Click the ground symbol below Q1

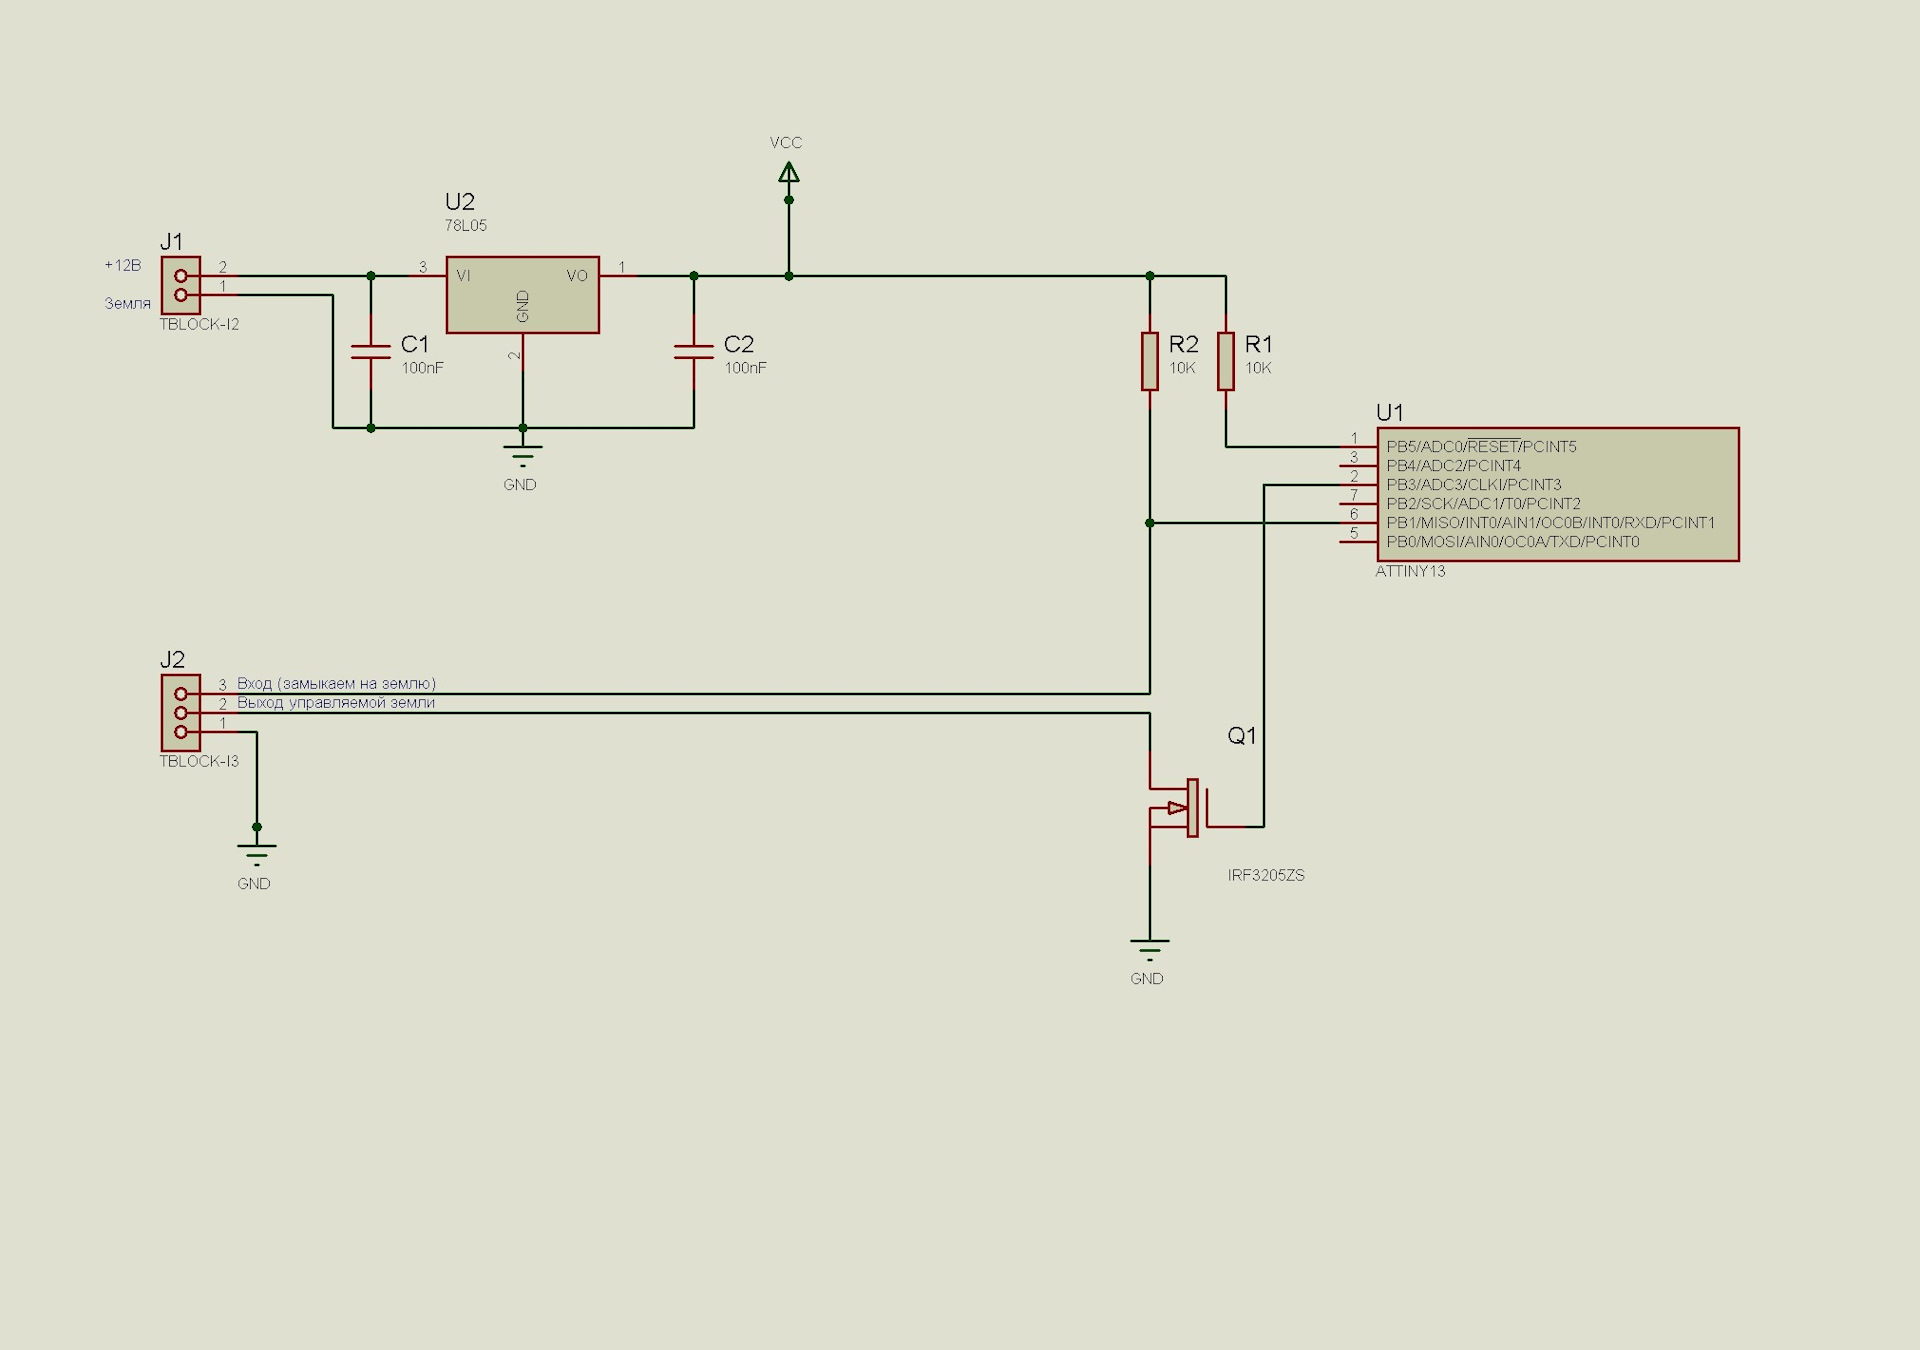[x=1150, y=950]
